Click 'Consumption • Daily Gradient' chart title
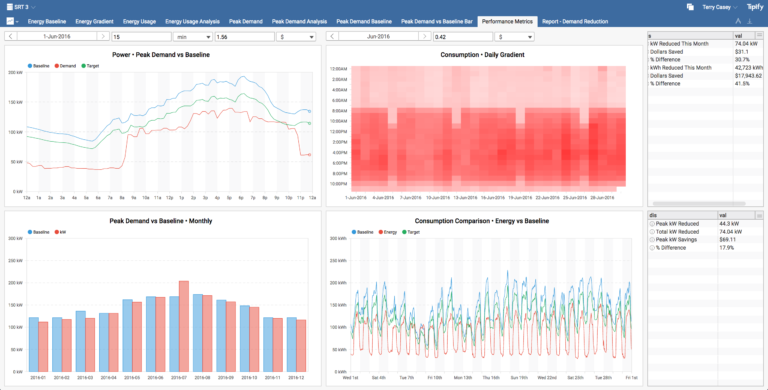 pyautogui.click(x=482, y=55)
